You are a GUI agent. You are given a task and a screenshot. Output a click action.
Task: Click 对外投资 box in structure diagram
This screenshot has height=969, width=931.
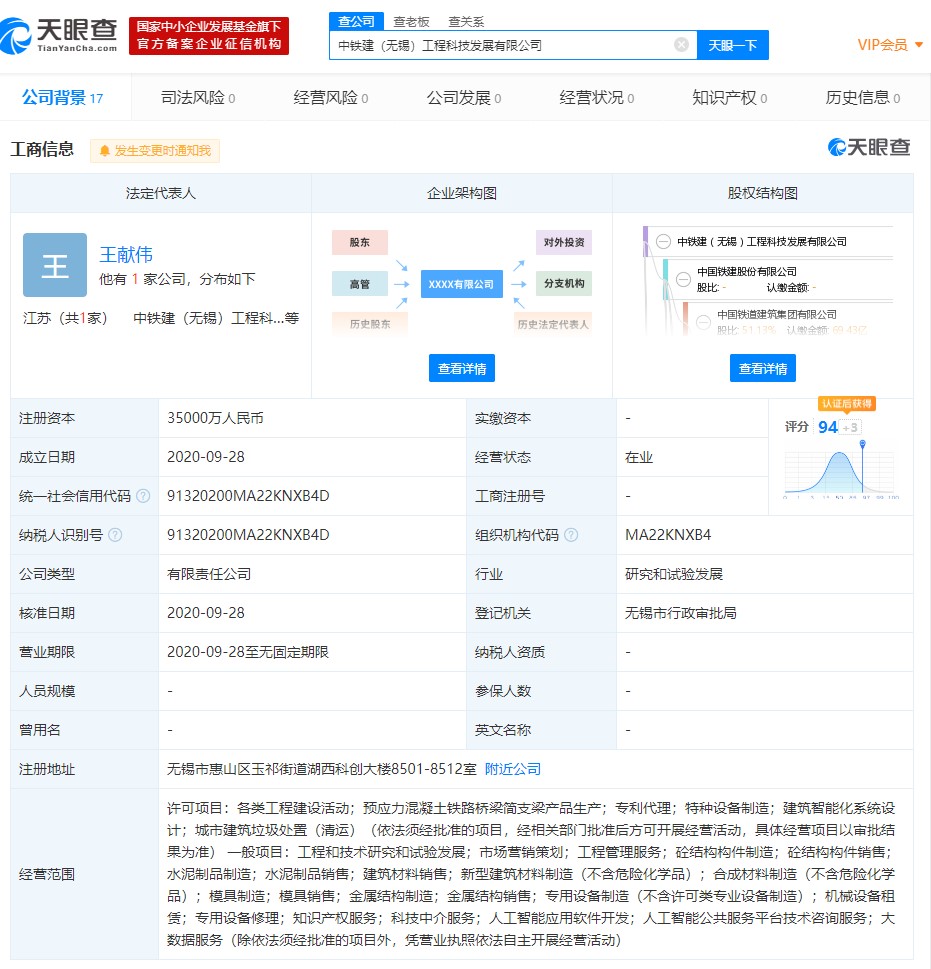point(563,242)
